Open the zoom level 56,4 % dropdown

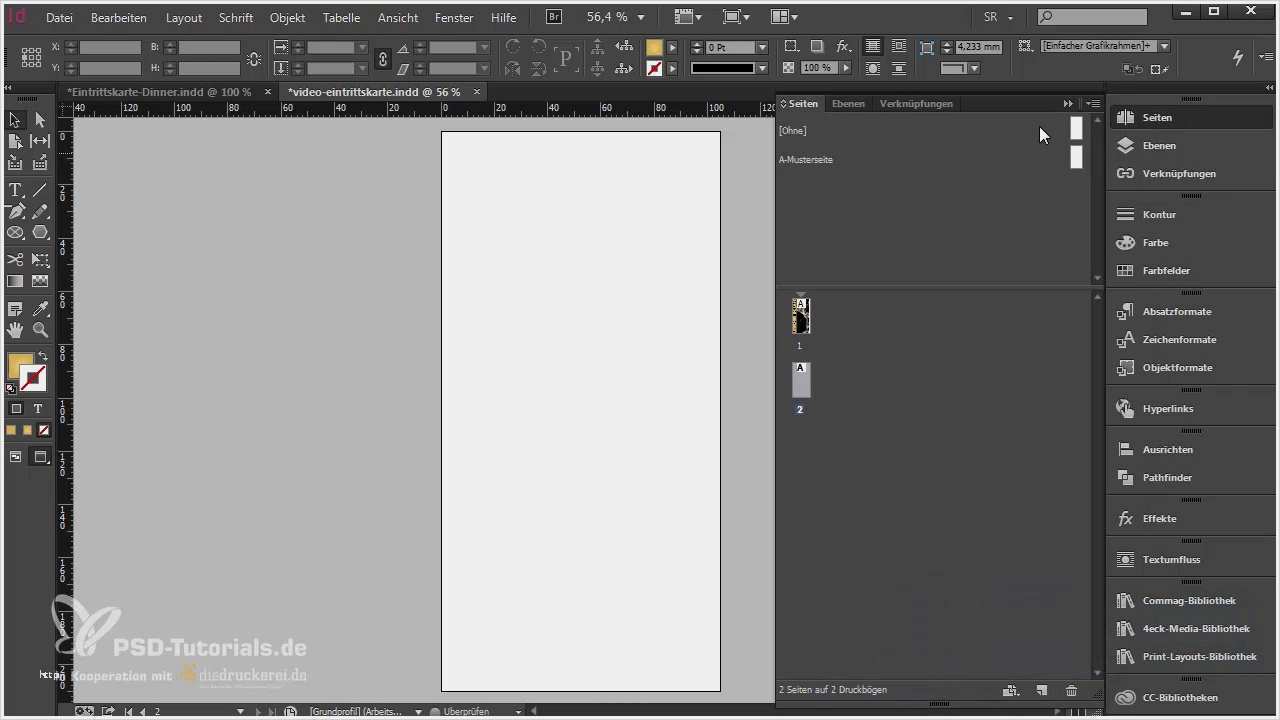(641, 18)
